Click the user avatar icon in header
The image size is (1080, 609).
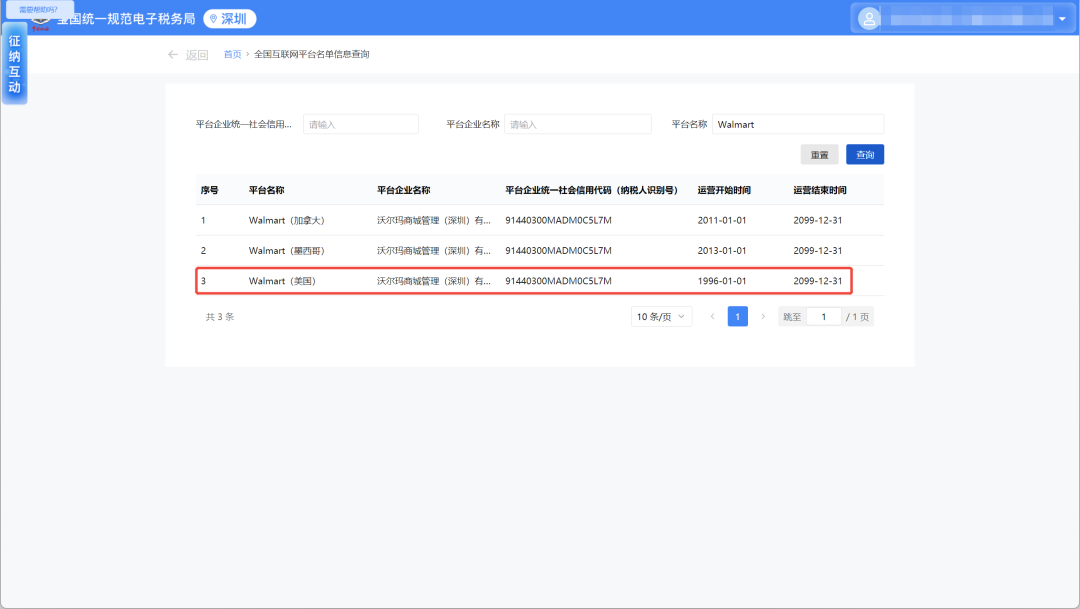869,19
